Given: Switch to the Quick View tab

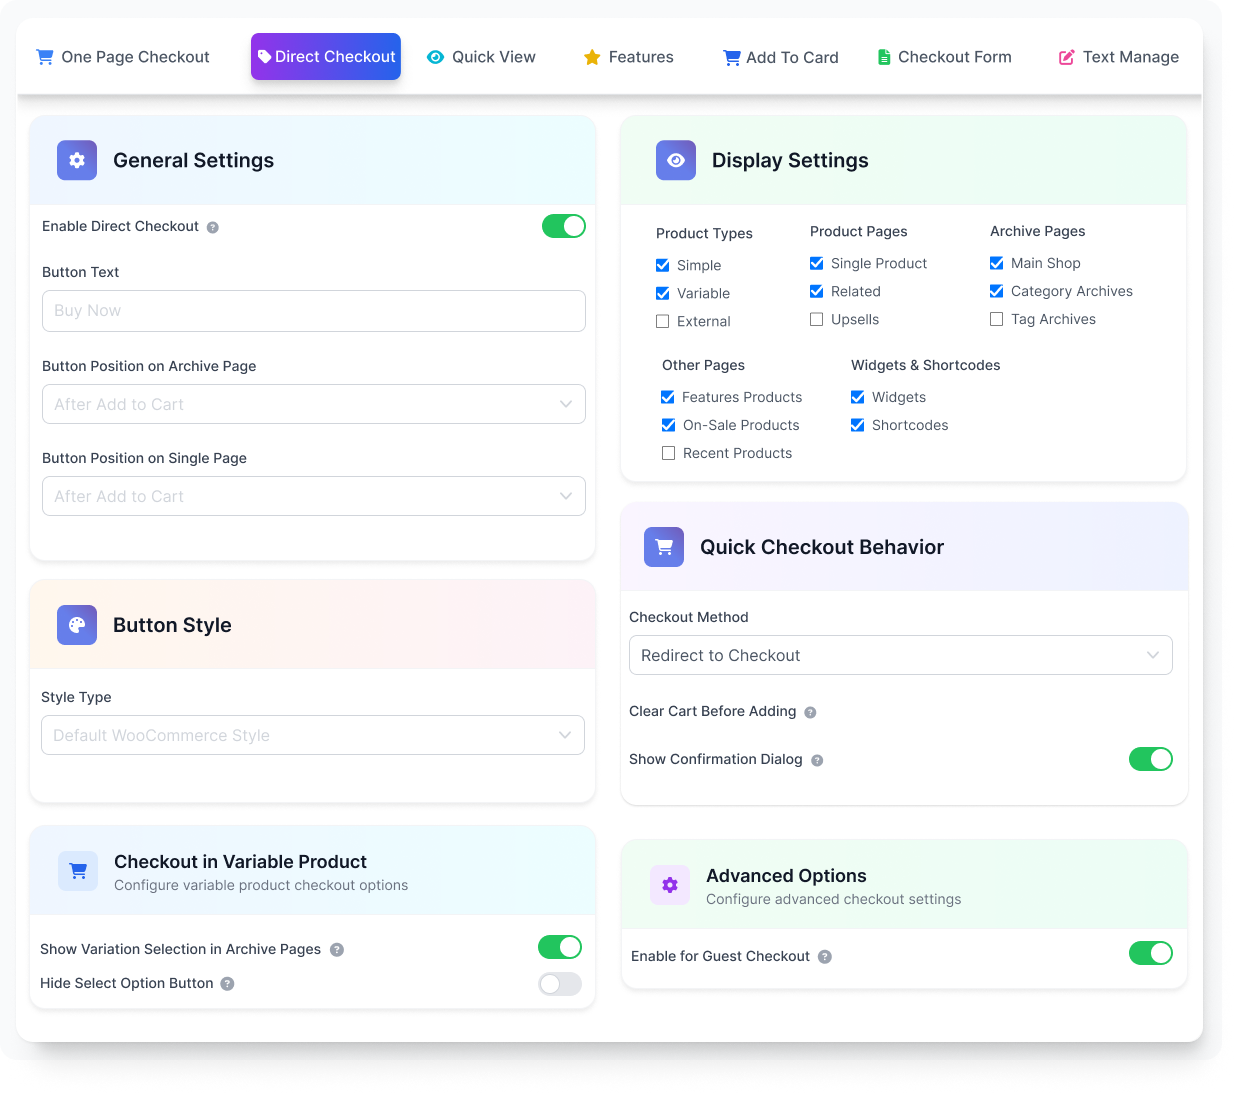Looking at the screenshot, I should coord(481,57).
